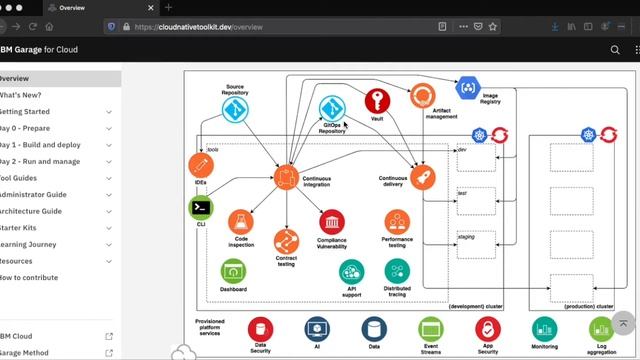640x360 pixels.
Task: Toggle reader view in address bar
Action: click(x=442, y=27)
